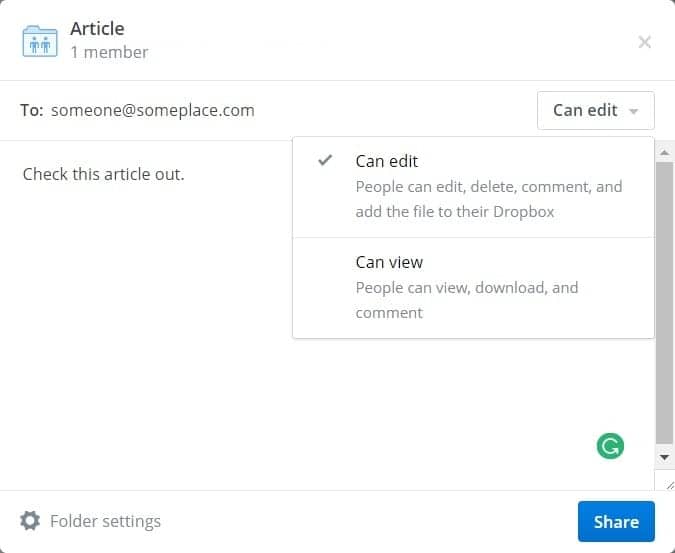Click the dropdown arrow beside Can edit
This screenshot has width=675, height=553.
pyautogui.click(x=633, y=111)
